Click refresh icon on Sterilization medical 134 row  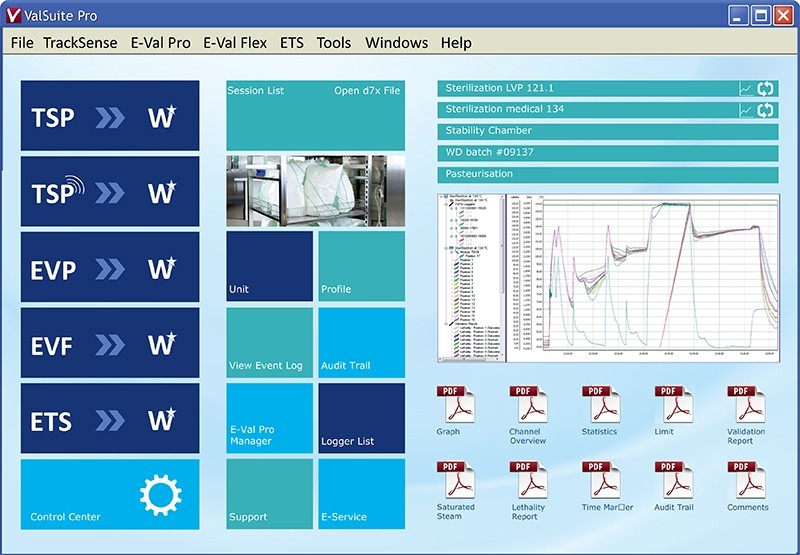click(x=765, y=110)
